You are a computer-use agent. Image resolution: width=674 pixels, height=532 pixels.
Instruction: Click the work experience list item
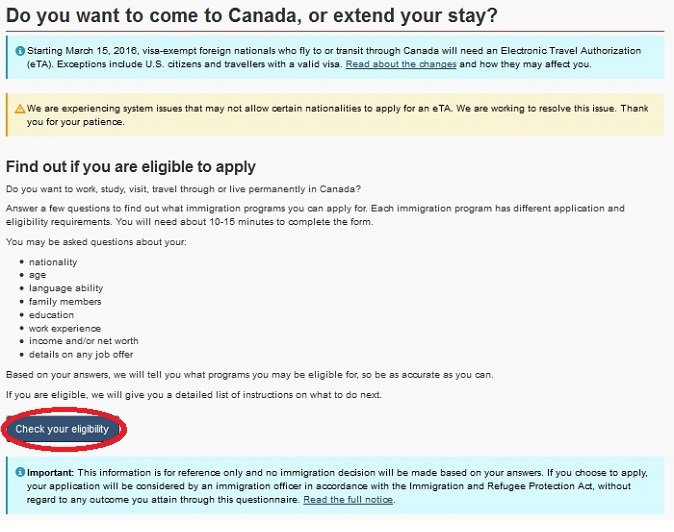pos(65,328)
